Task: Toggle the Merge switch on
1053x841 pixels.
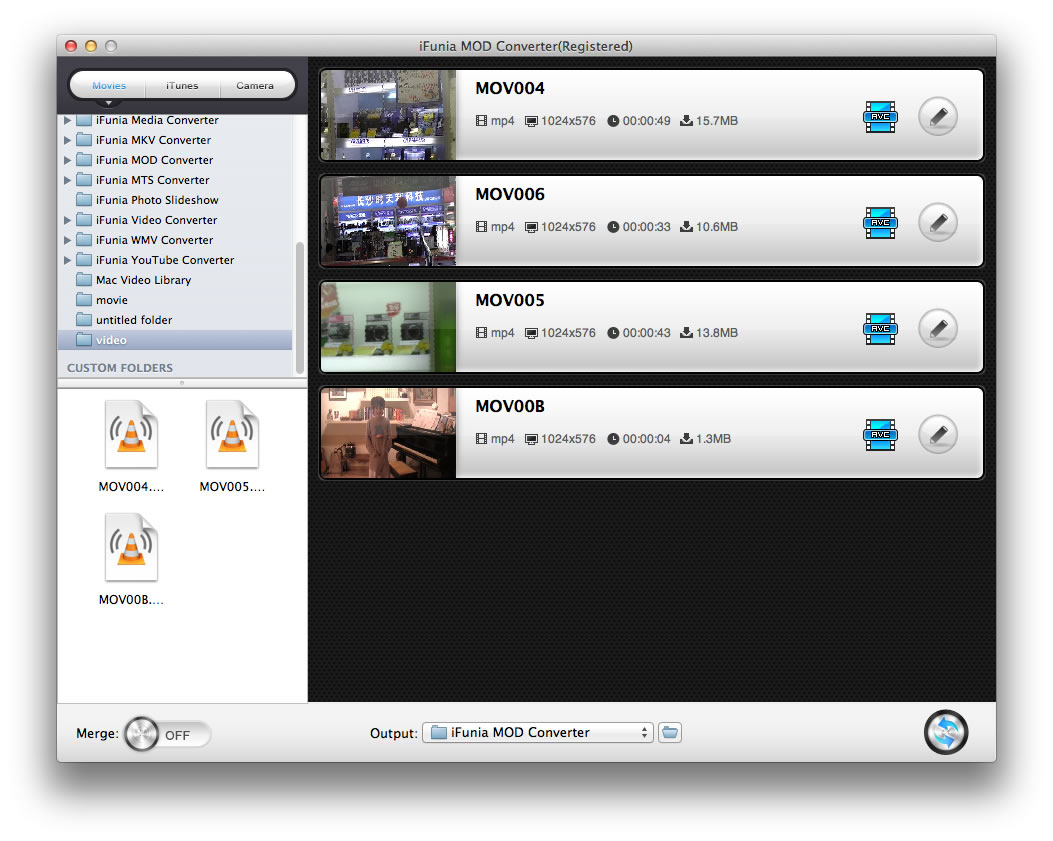Action: point(167,734)
